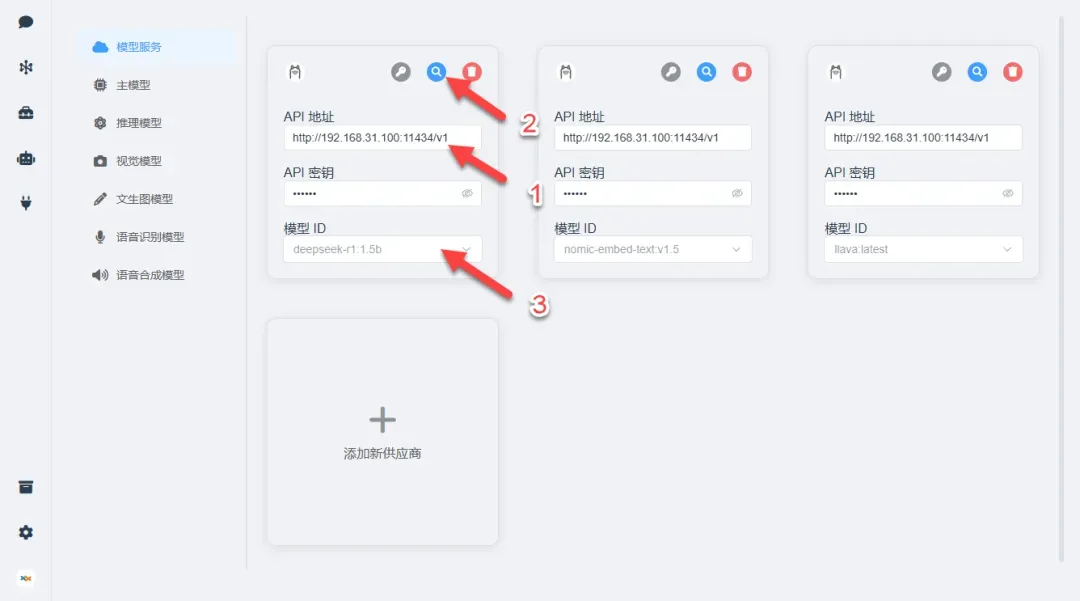Delete the nomic-embed-text provider card

point(742,72)
